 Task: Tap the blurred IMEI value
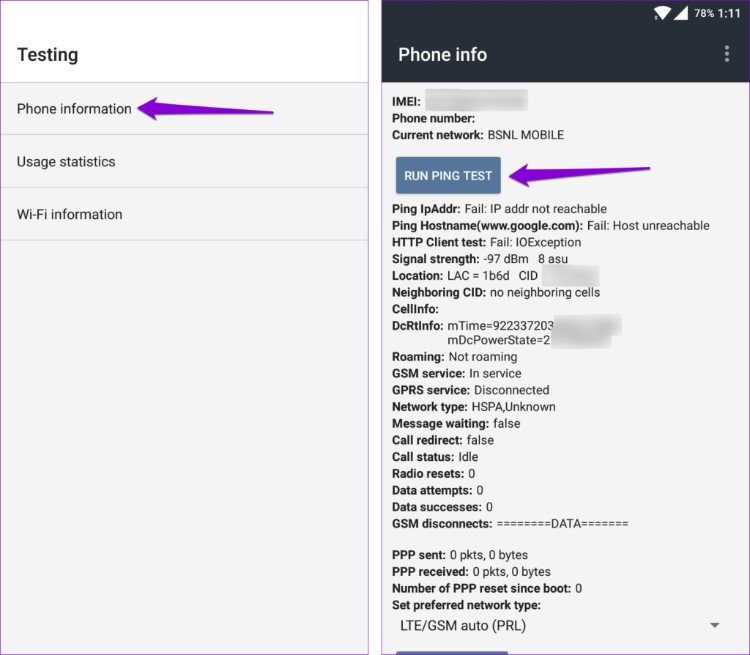click(x=475, y=100)
